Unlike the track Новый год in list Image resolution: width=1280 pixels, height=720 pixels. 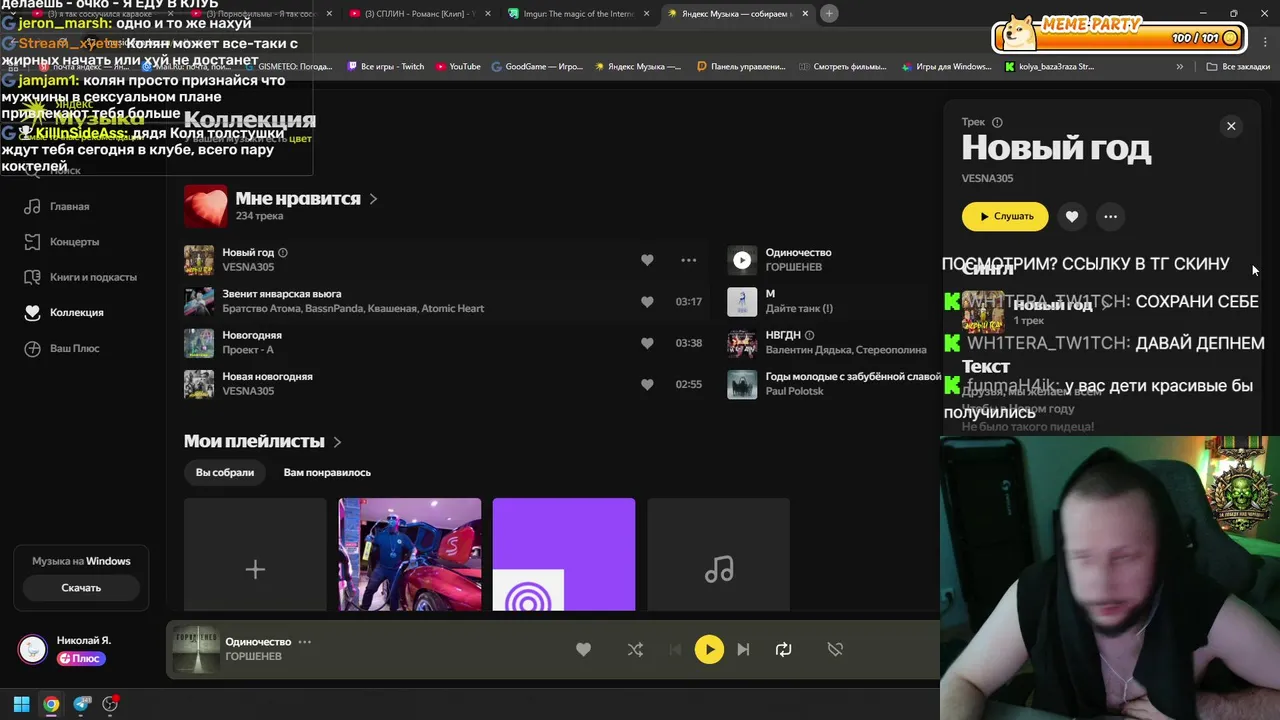click(x=647, y=260)
